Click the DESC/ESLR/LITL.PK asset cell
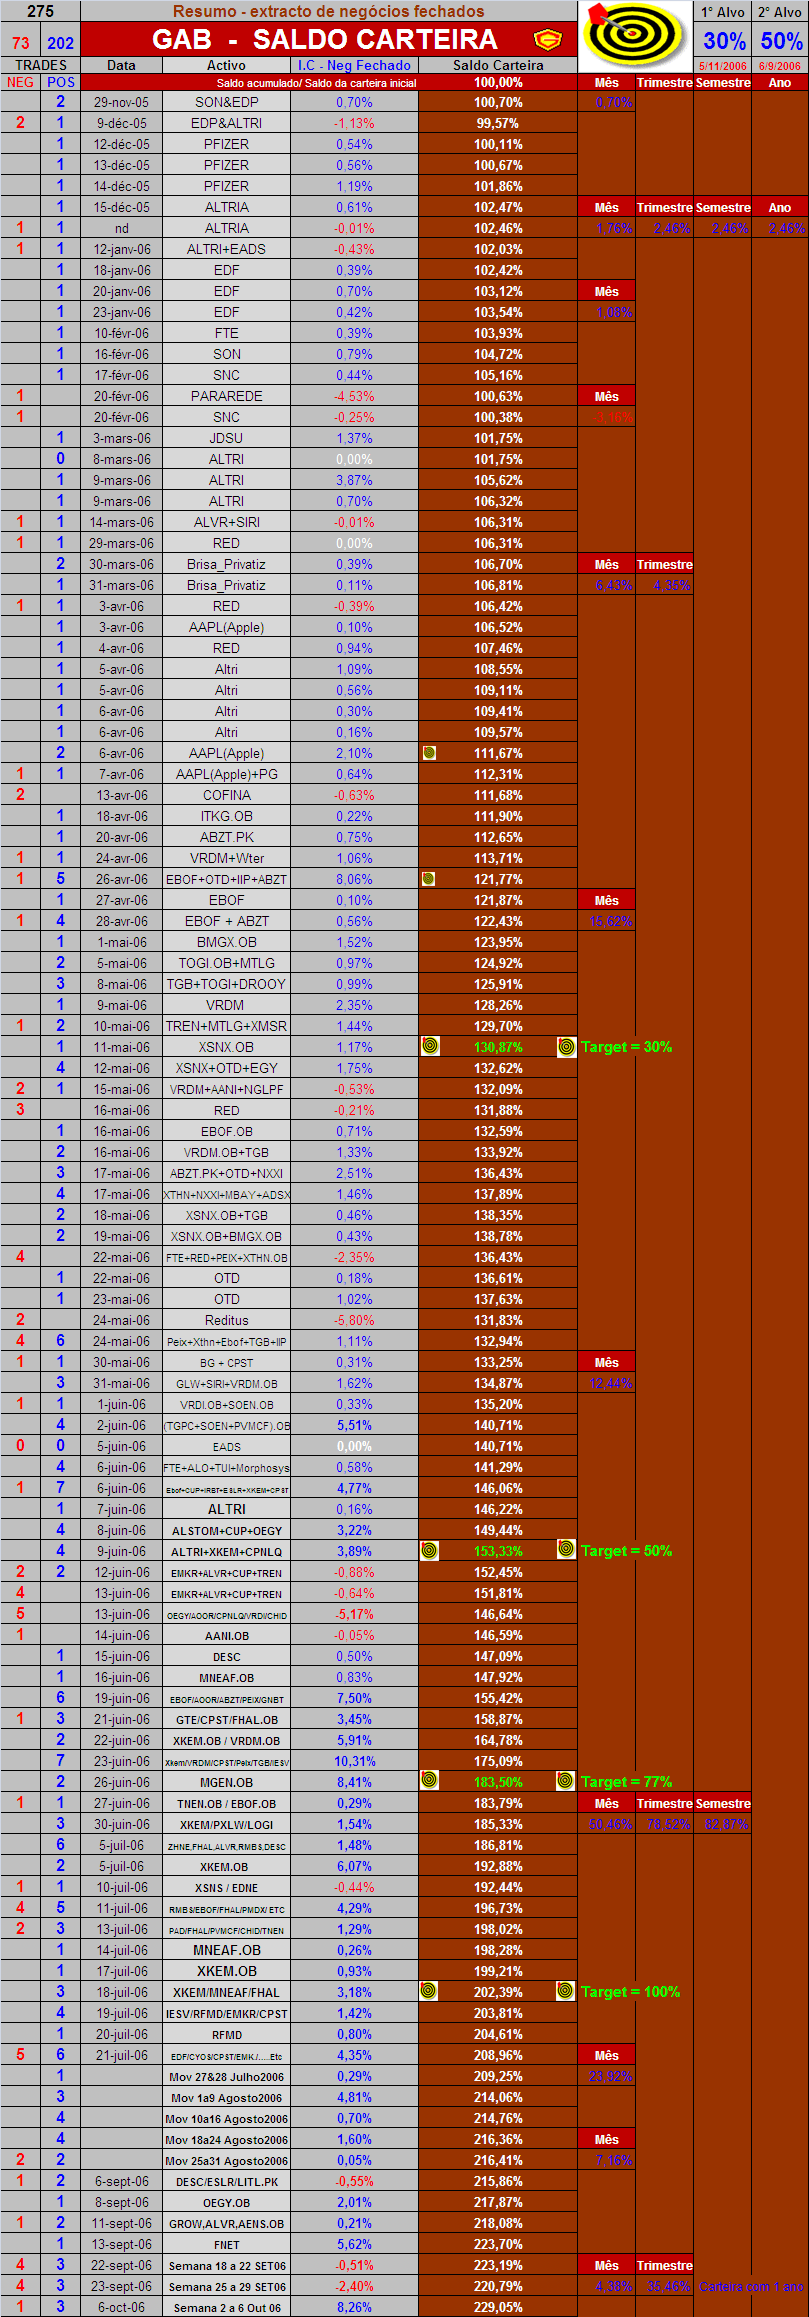Viewport: 809px width, 2317px height. click(x=226, y=2181)
